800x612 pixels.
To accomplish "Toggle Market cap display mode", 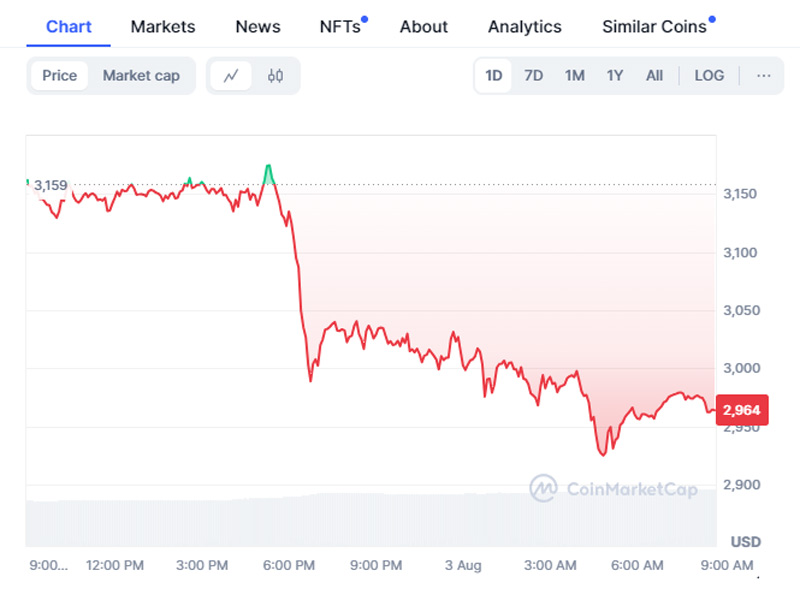I will point(141,76).
